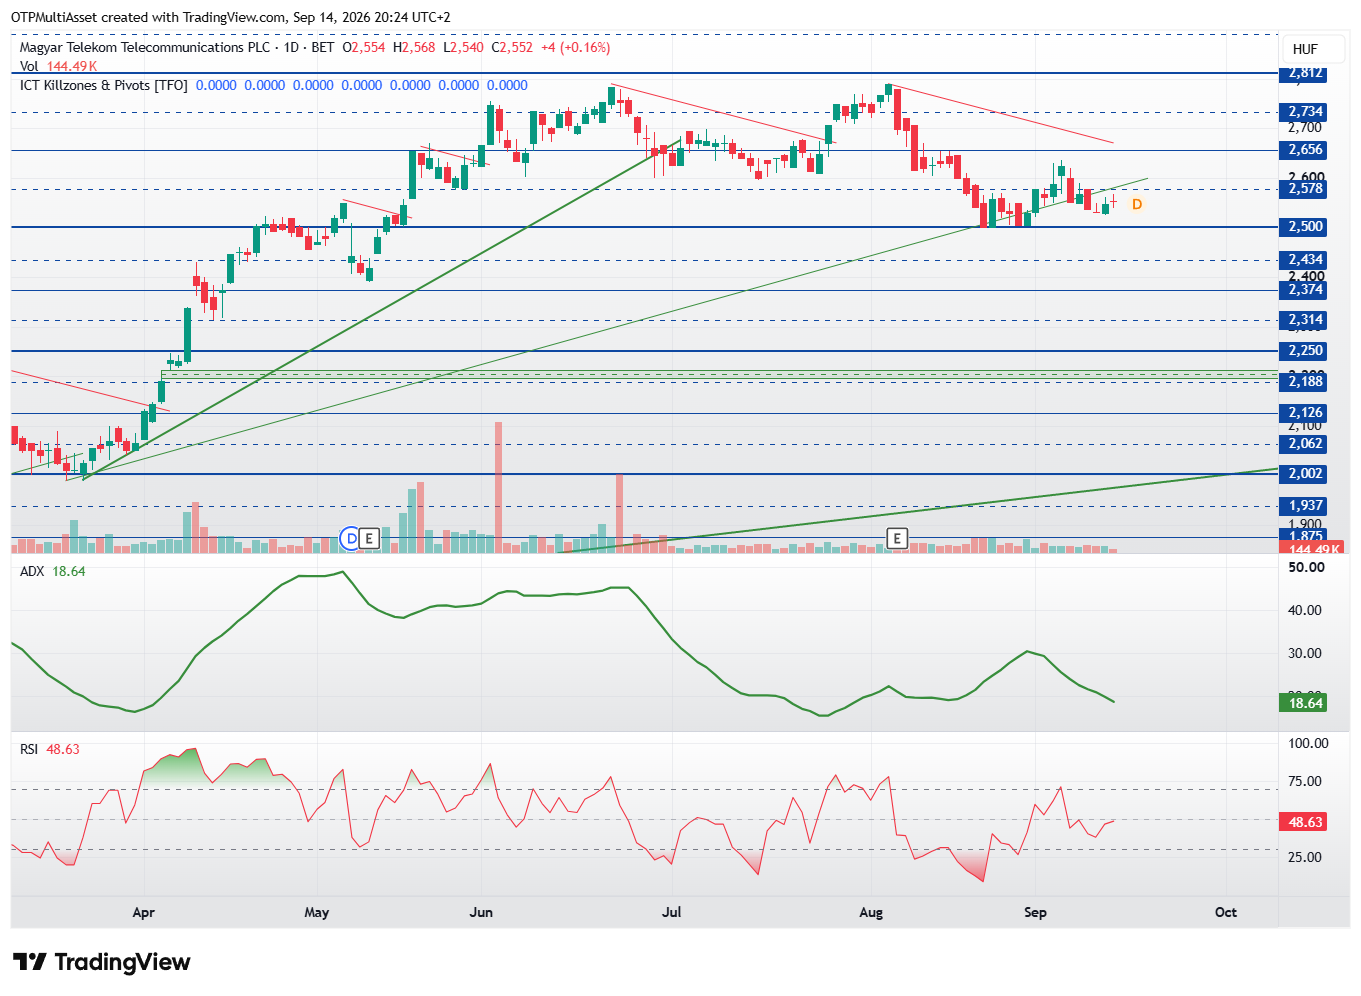Image resolution: width=1361 pixels, height=996 pixels.
Task: Click the Sep label on time axis
Action: click(1035, 912)
